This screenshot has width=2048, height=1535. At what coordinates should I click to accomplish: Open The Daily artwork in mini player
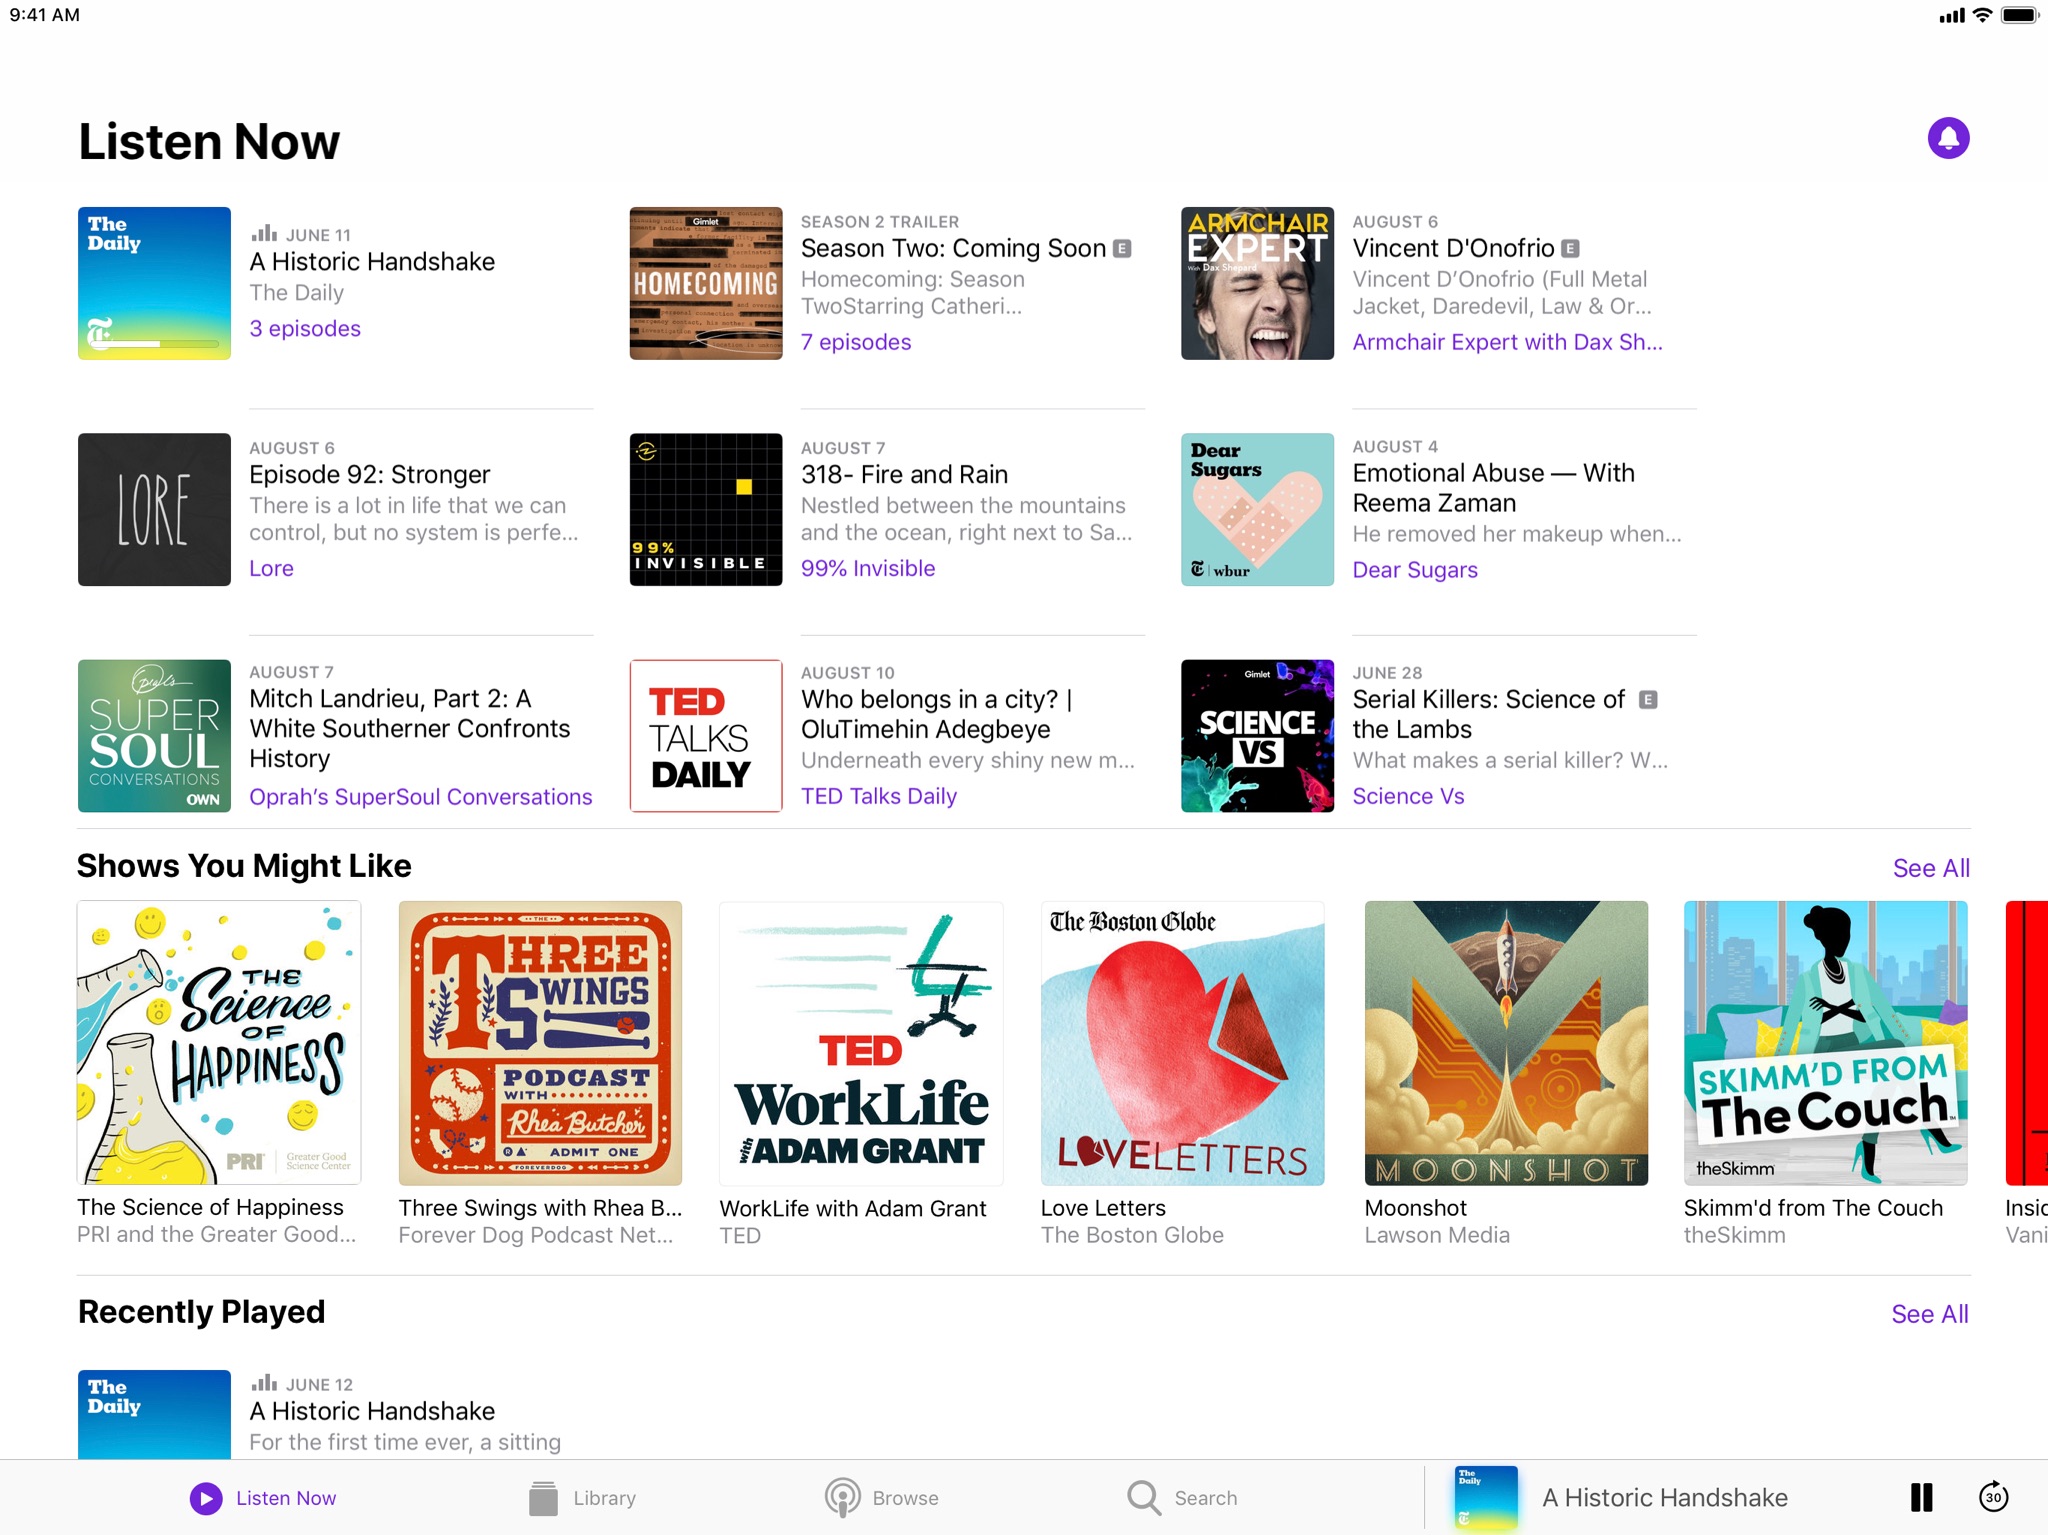[x=1485, y=1498]
